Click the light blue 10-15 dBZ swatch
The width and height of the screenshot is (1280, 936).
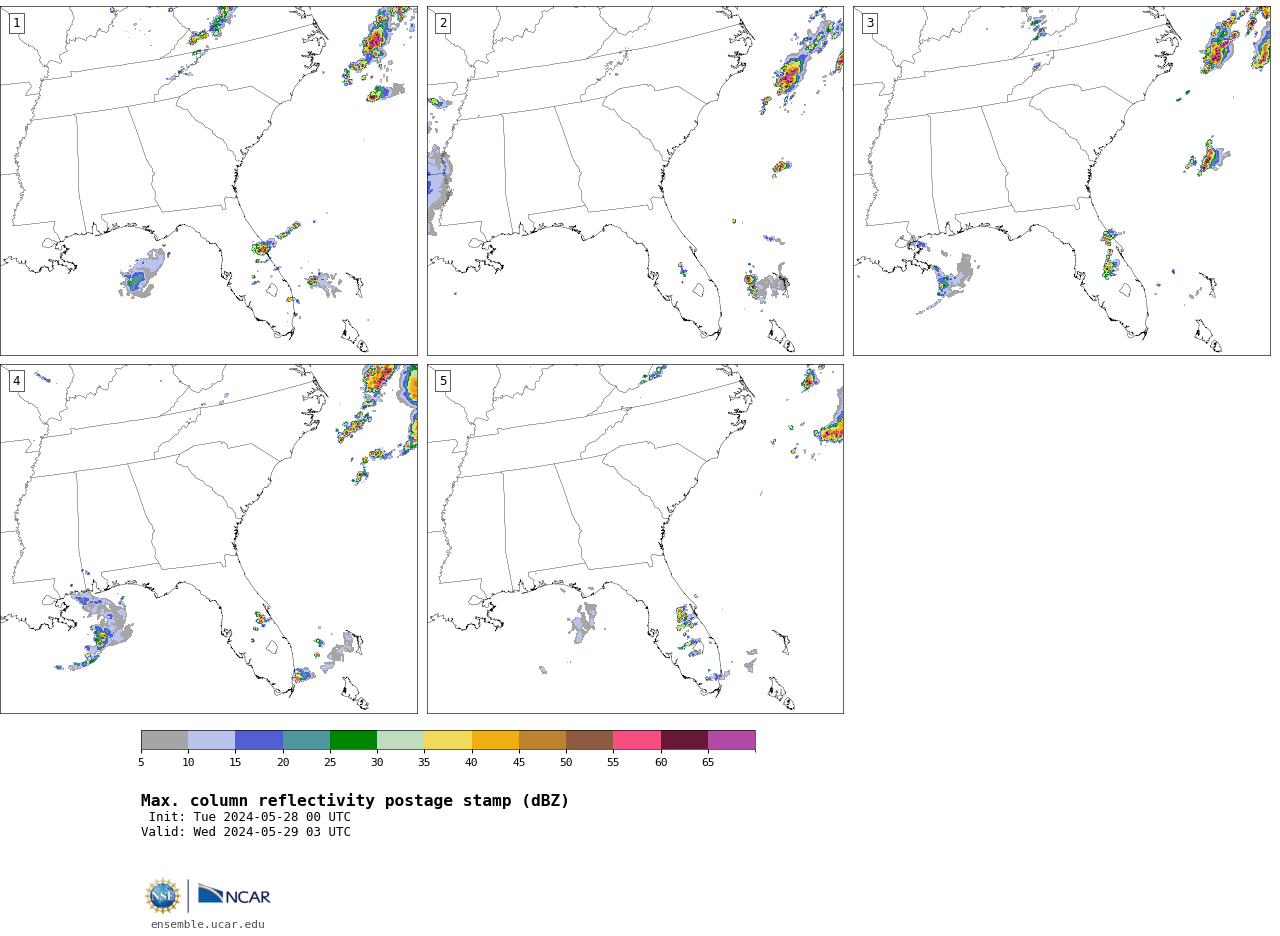(x=211, y=740)
